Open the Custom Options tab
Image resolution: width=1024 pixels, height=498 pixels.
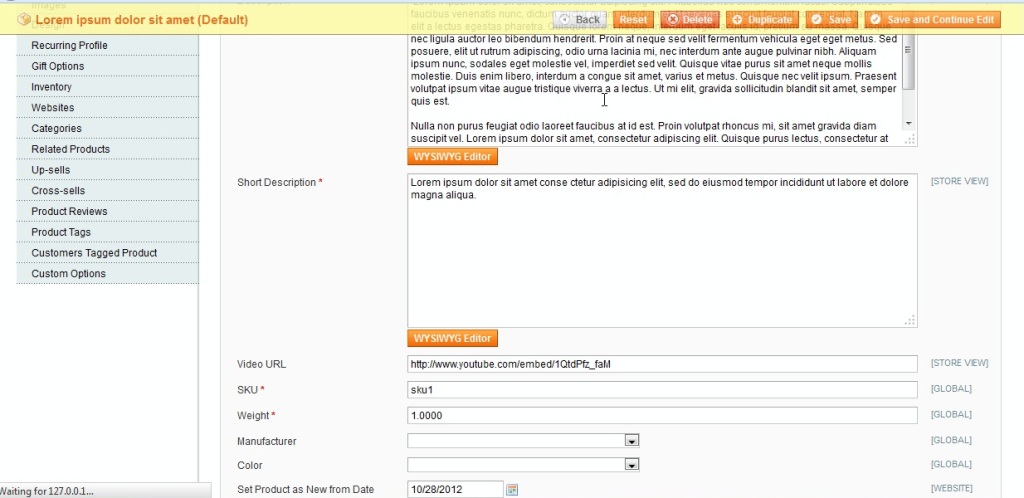pyautogui.click(x=108, y=273)
